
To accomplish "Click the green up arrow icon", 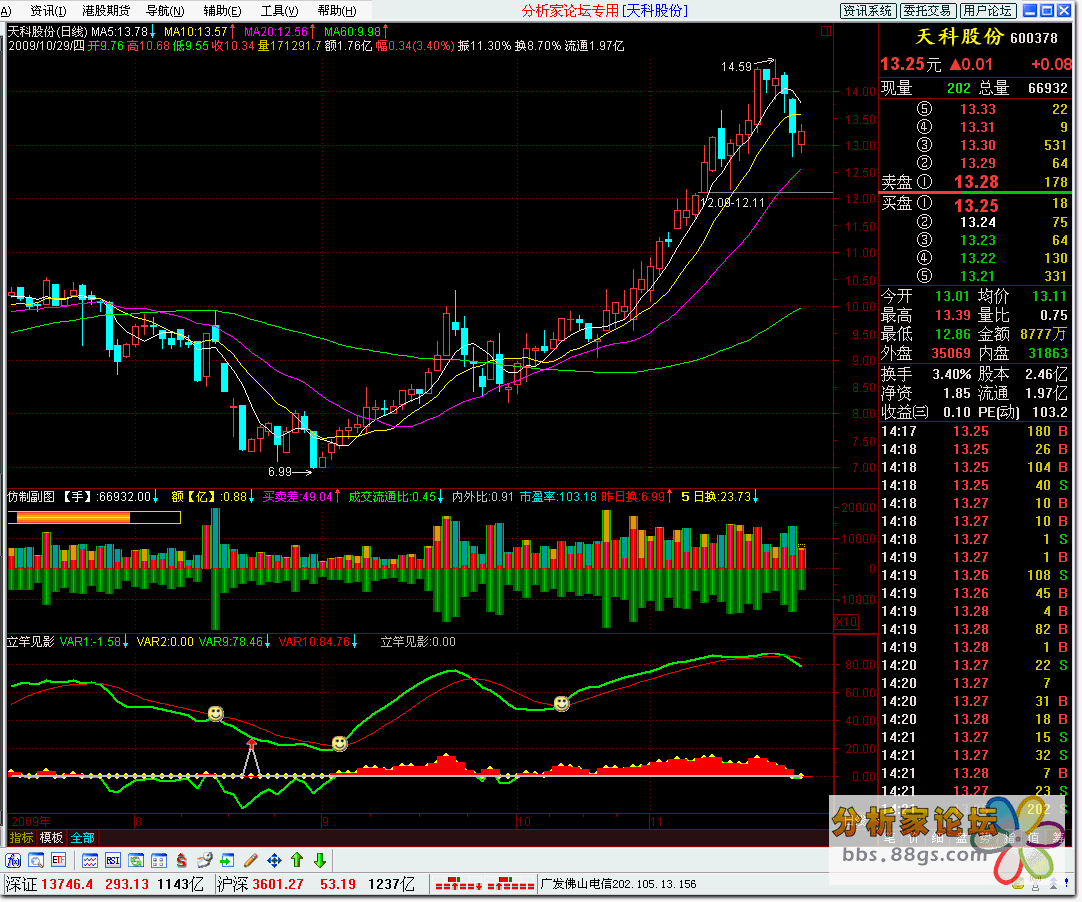I will (x=297, y=860).
